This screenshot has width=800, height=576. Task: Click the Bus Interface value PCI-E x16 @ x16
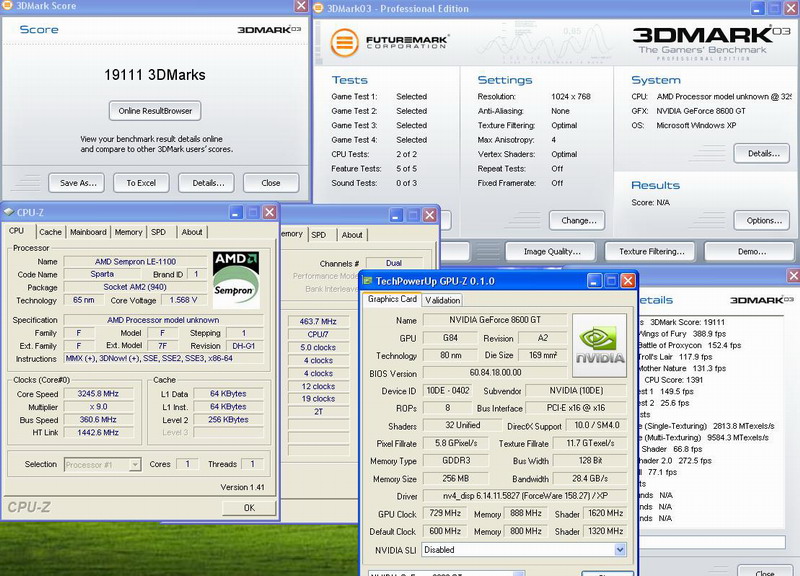click(576, 408)
